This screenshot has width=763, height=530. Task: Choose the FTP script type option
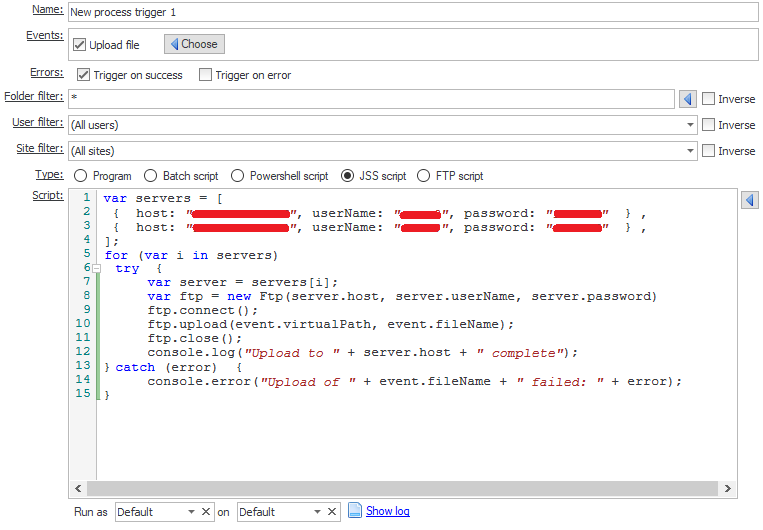click(x=423, y=176)
